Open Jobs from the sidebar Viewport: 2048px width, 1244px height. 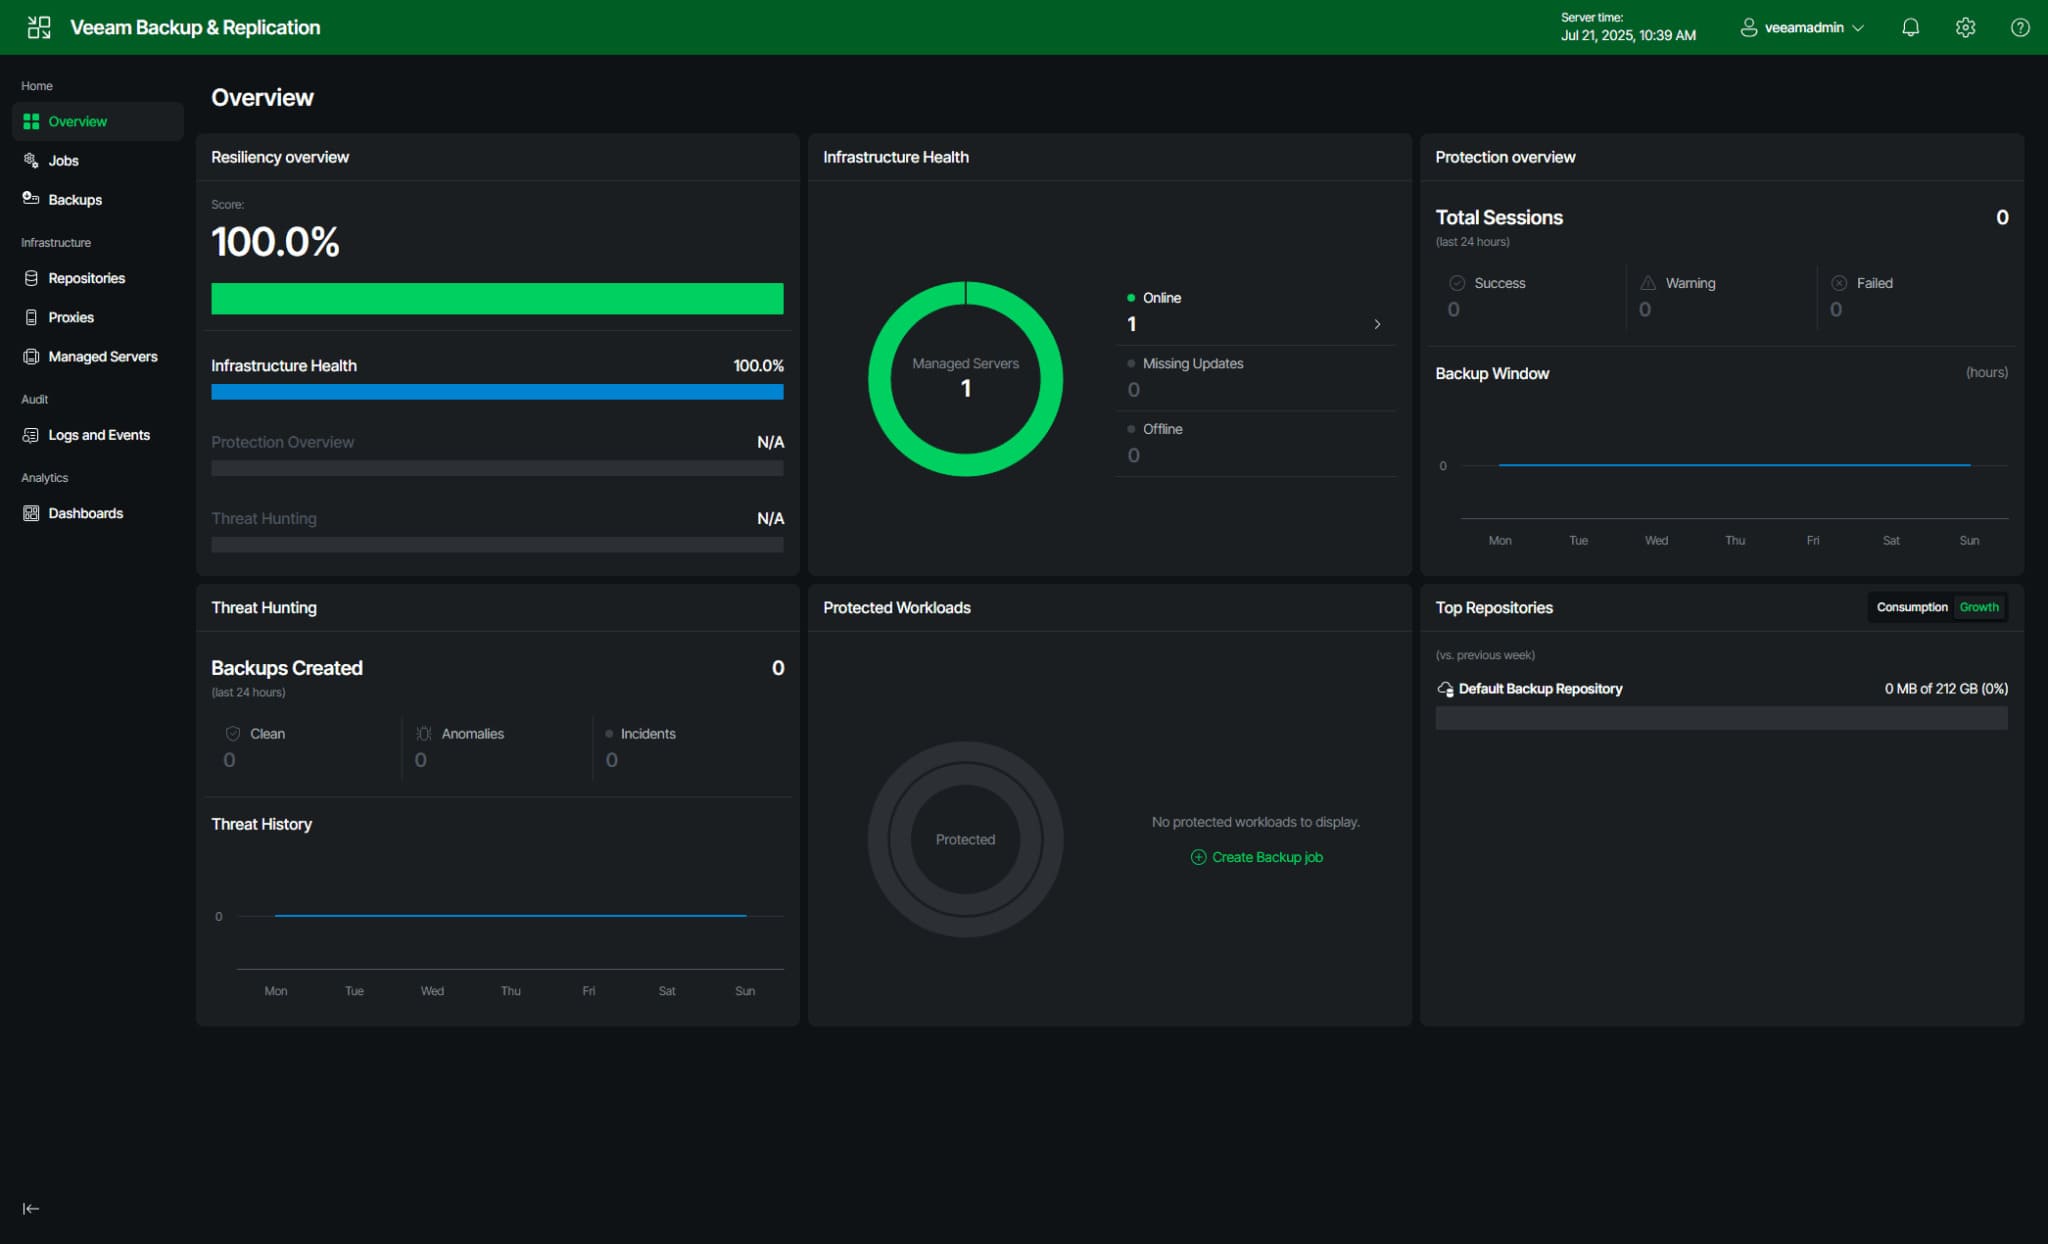pyautogui.click(x=63, y=160)
